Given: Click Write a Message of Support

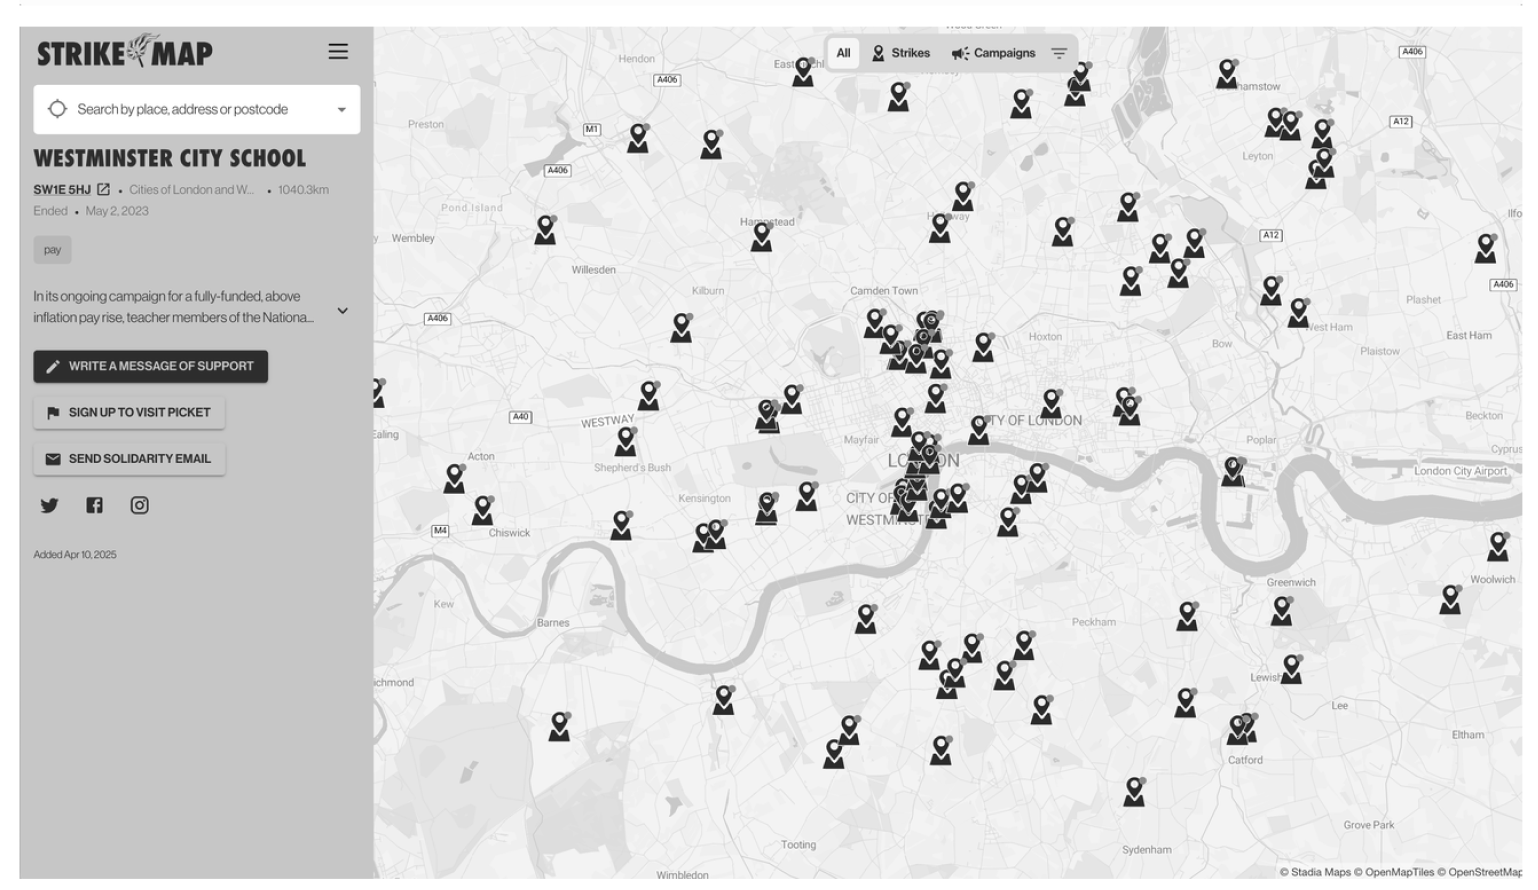Looking at the screenshot, I should (150, 366).
